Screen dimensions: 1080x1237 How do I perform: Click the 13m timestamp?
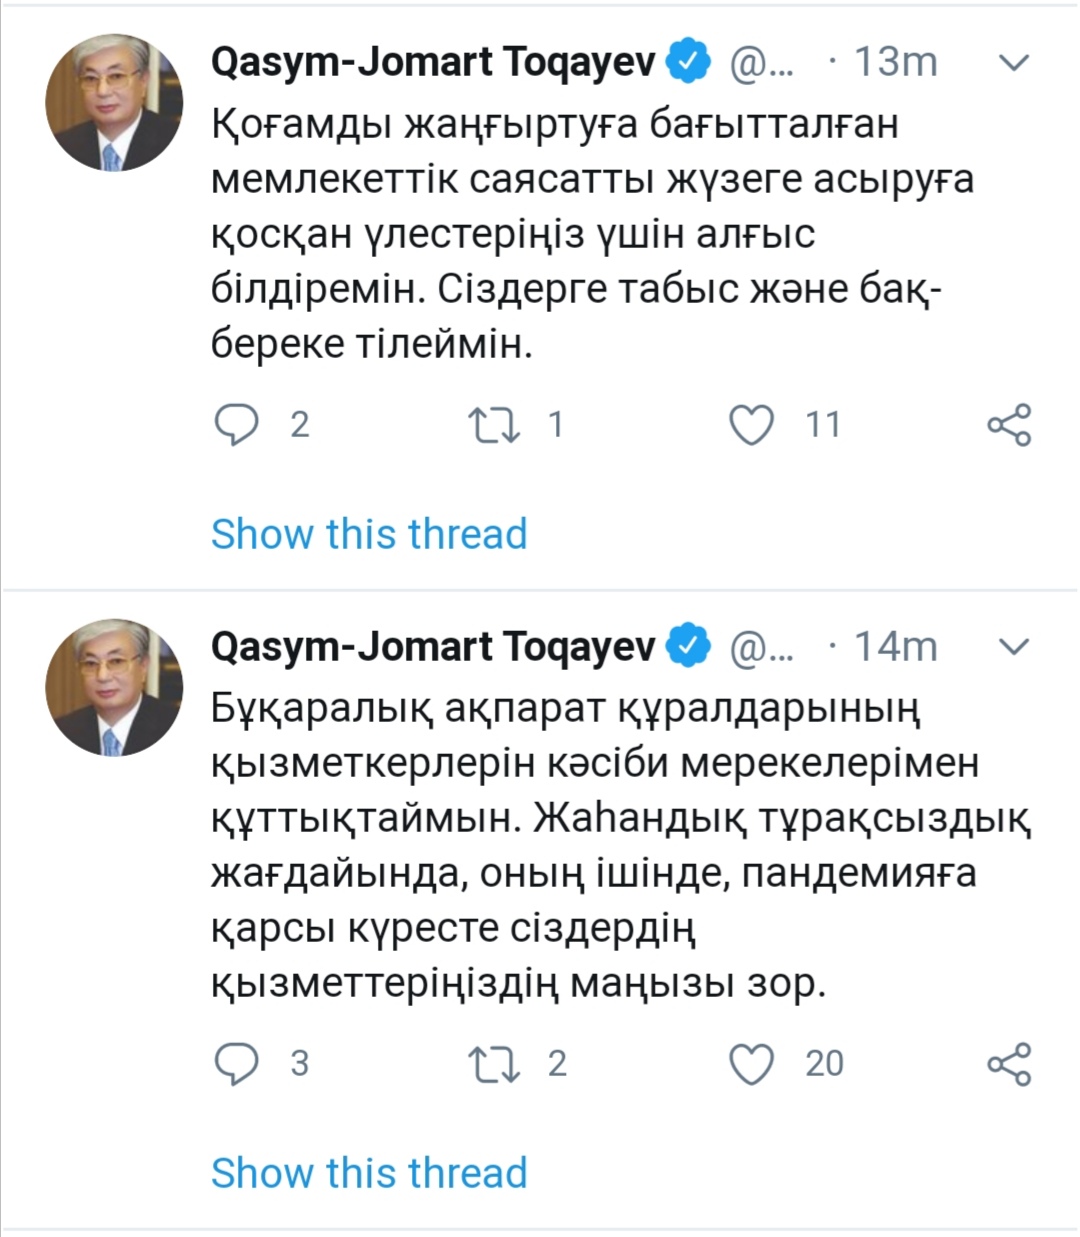(x=895, y=63)
